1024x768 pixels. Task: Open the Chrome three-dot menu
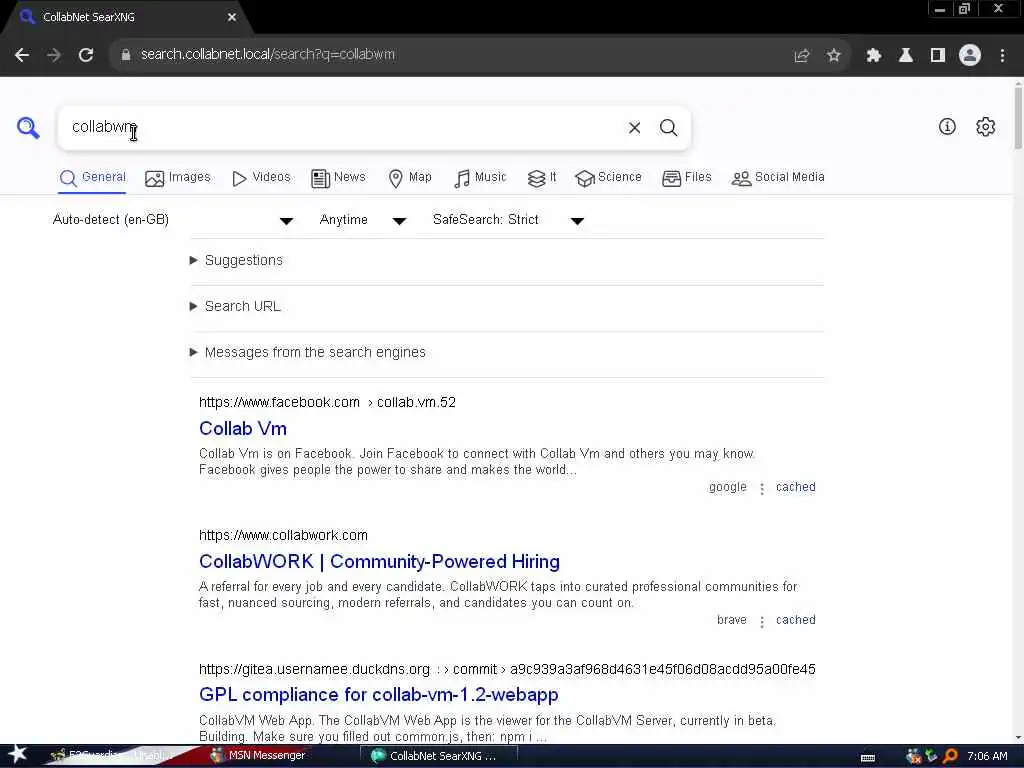[x=1002, y=56]
